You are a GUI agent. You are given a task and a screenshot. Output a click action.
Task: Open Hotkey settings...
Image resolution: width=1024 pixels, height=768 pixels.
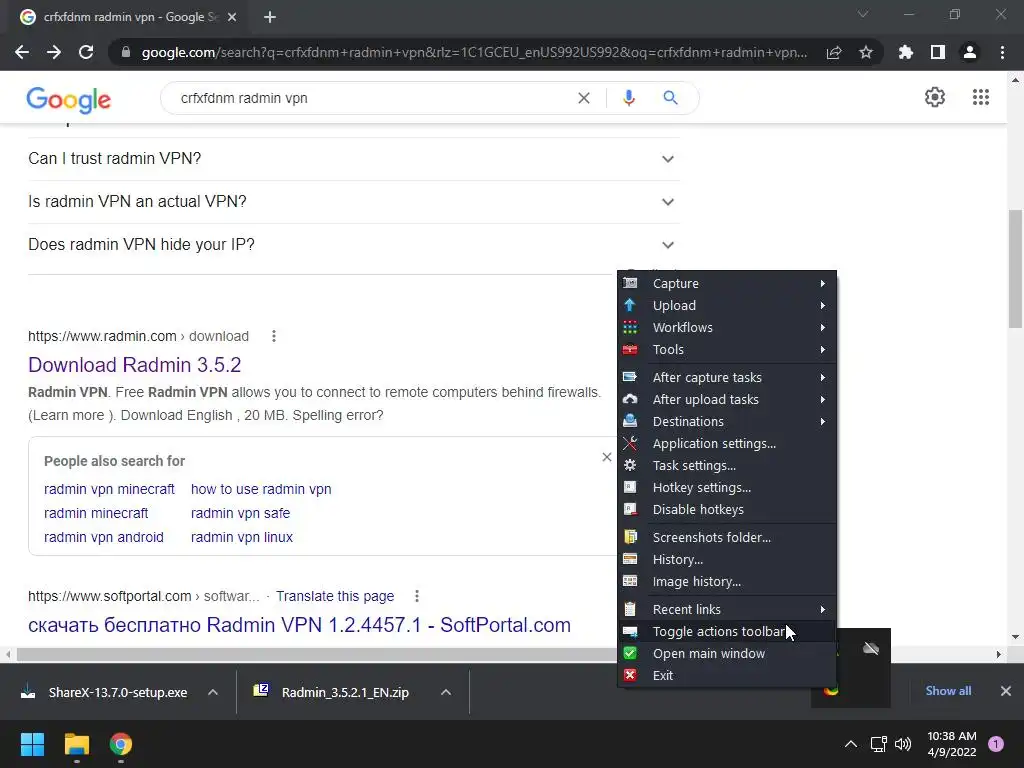(x=726, y=488)
